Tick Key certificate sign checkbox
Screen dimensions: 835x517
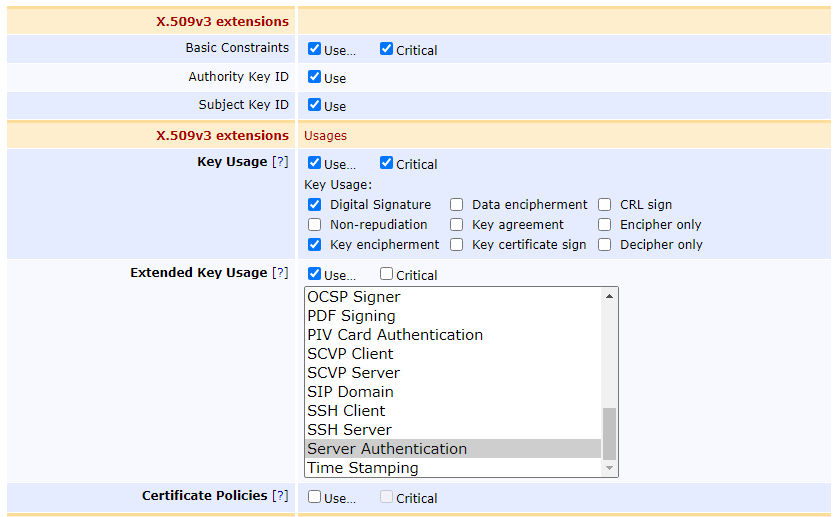pos(456,245)
